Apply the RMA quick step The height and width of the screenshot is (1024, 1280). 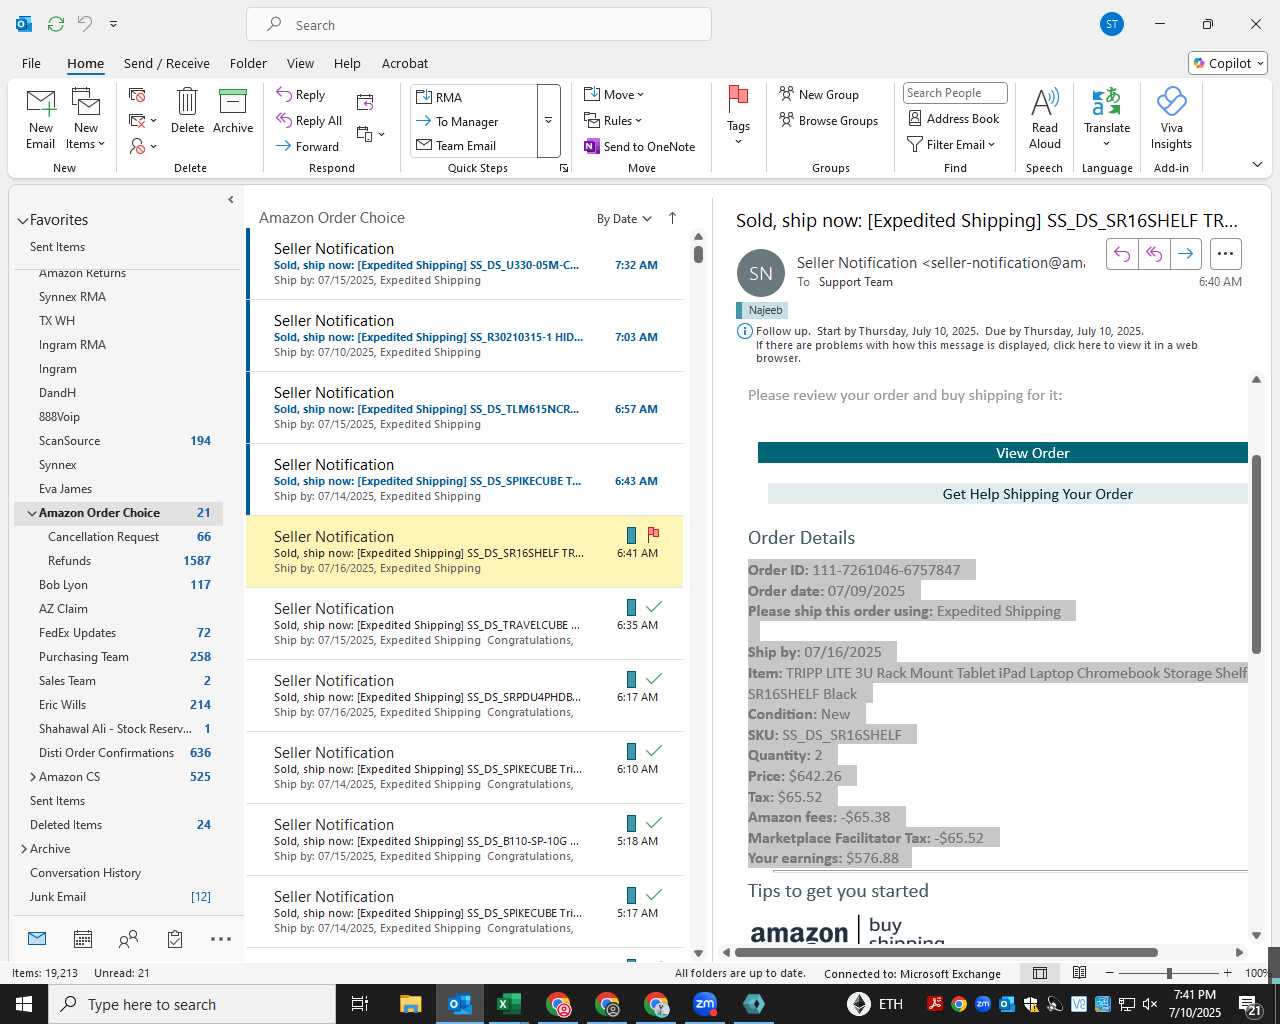tap(474, 97)
